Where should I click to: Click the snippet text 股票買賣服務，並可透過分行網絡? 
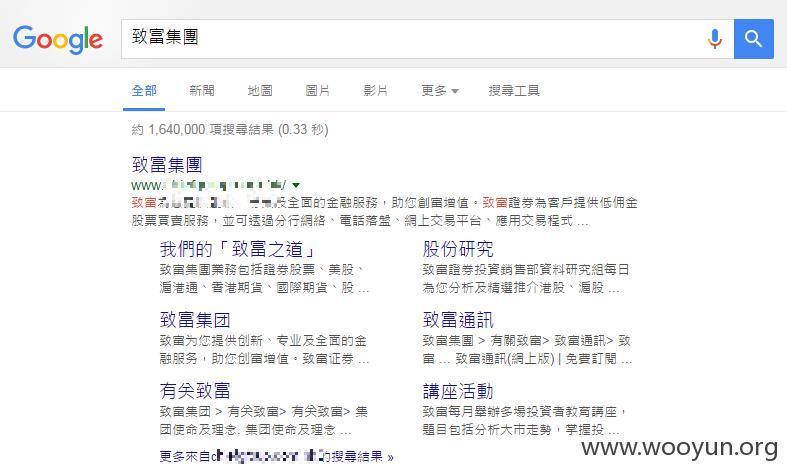coord(228,221)
